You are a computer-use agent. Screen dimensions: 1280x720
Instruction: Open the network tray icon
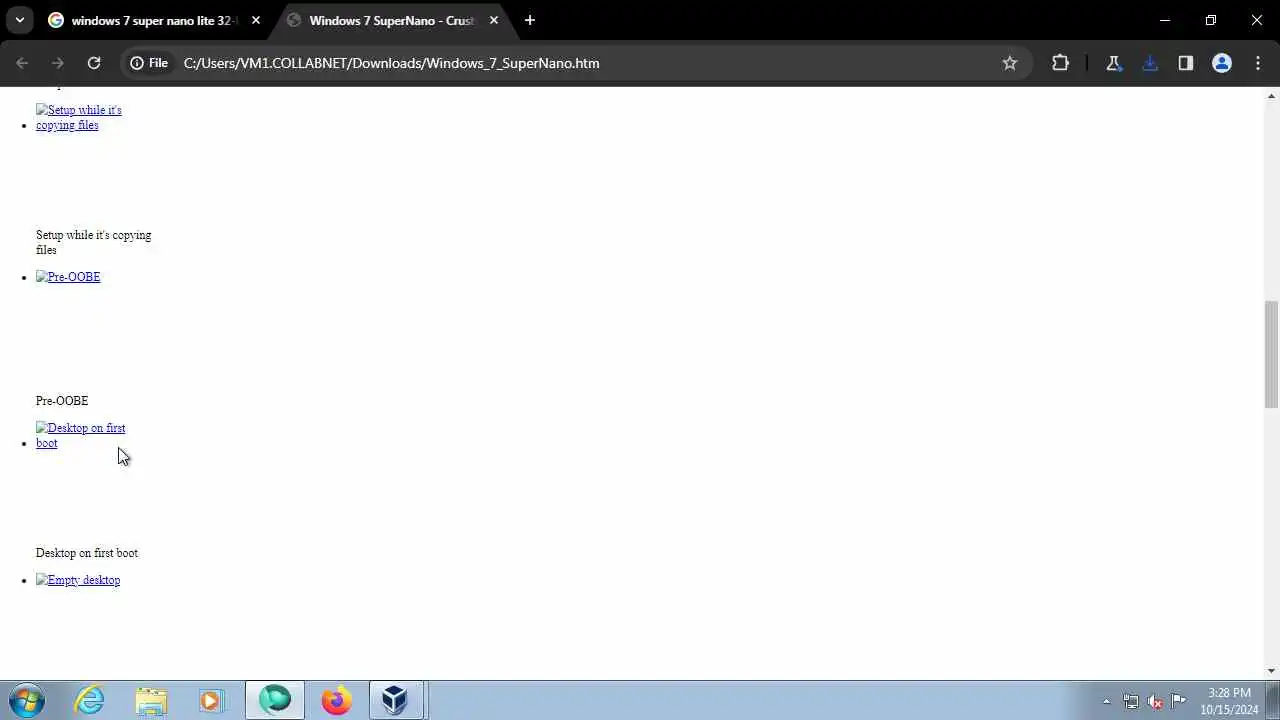(1131, 701)
